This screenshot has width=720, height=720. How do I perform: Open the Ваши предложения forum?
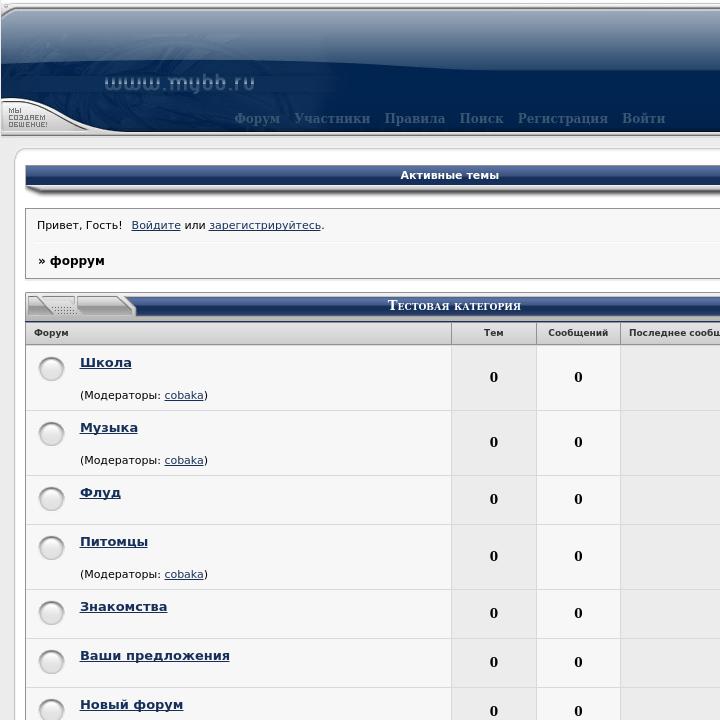155,656
